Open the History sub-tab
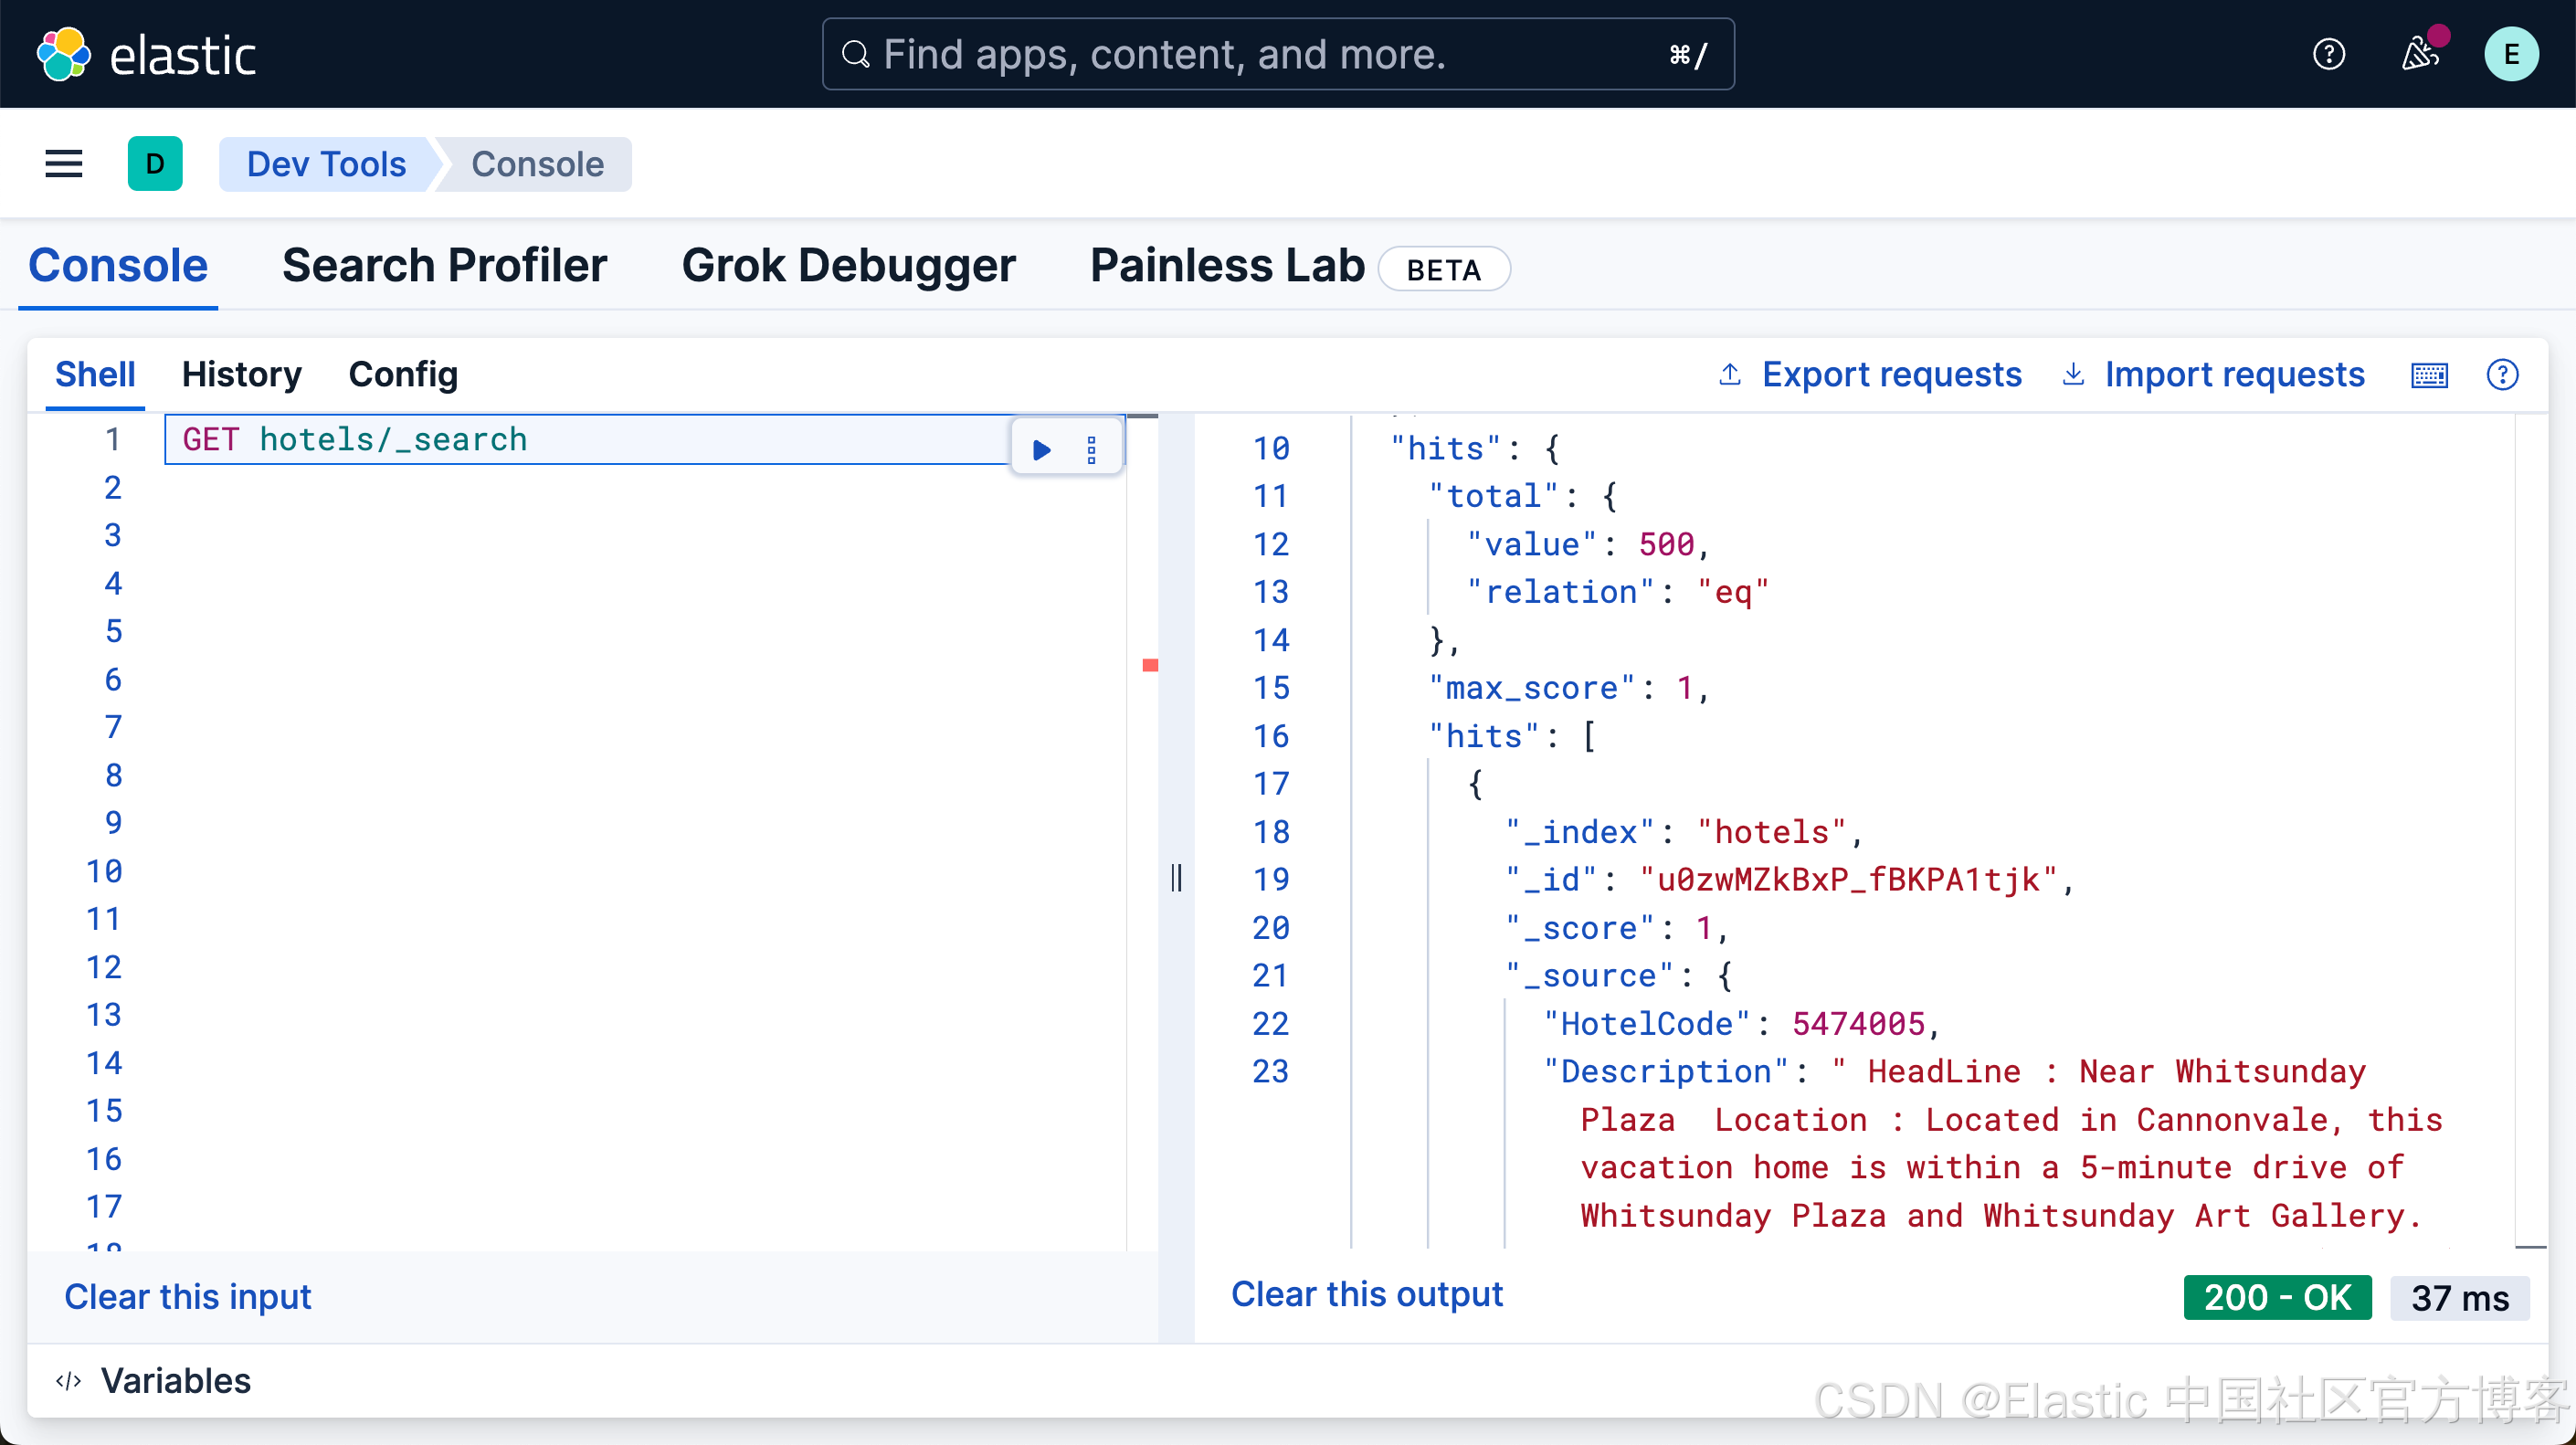This screenshot has height=1445, width=2576. tap(242, 375)
